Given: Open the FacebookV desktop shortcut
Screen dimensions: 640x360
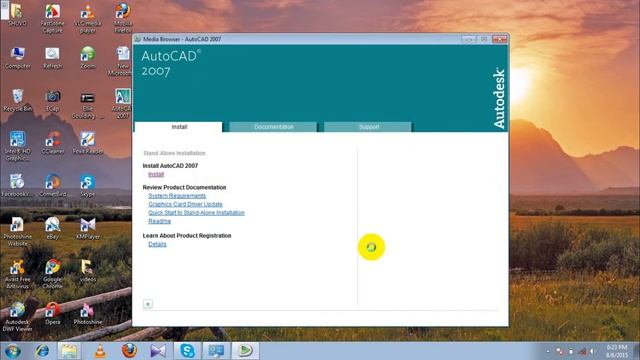Looking at the screenshot, I should pyautogui.click(x=17, y=186).
